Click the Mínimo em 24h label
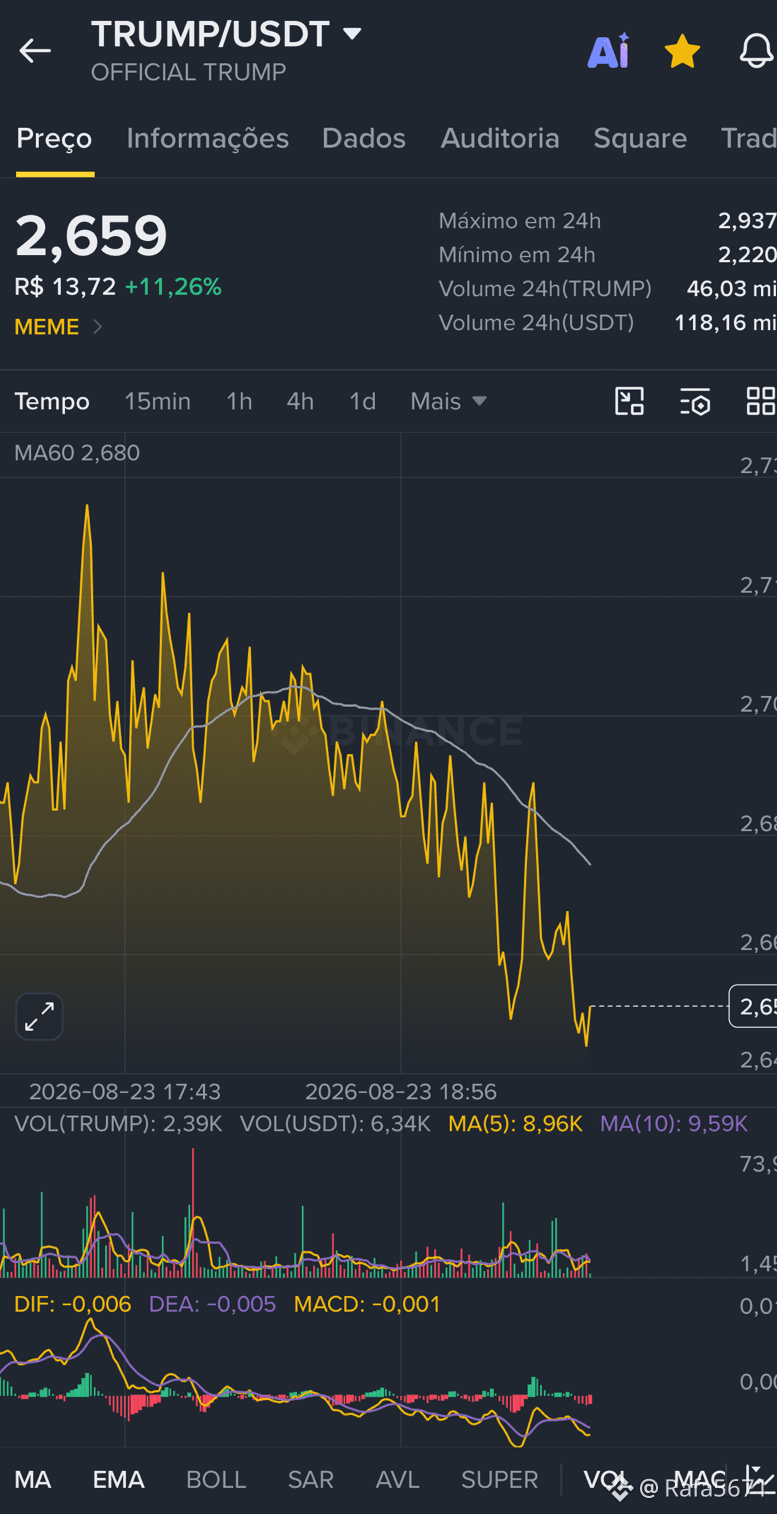The width and height of the screenshot is (777, 1514). click(x=517, y=255)
